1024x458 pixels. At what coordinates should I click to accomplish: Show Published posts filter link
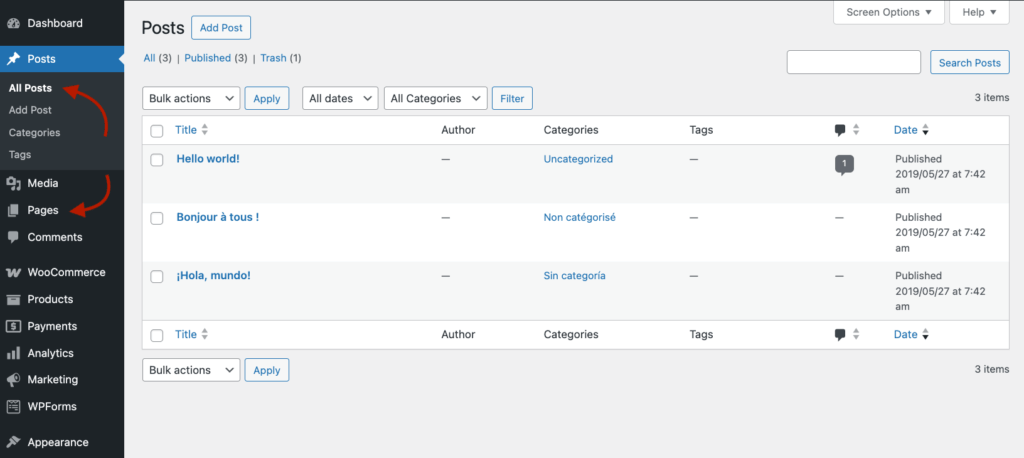[208, 58]
